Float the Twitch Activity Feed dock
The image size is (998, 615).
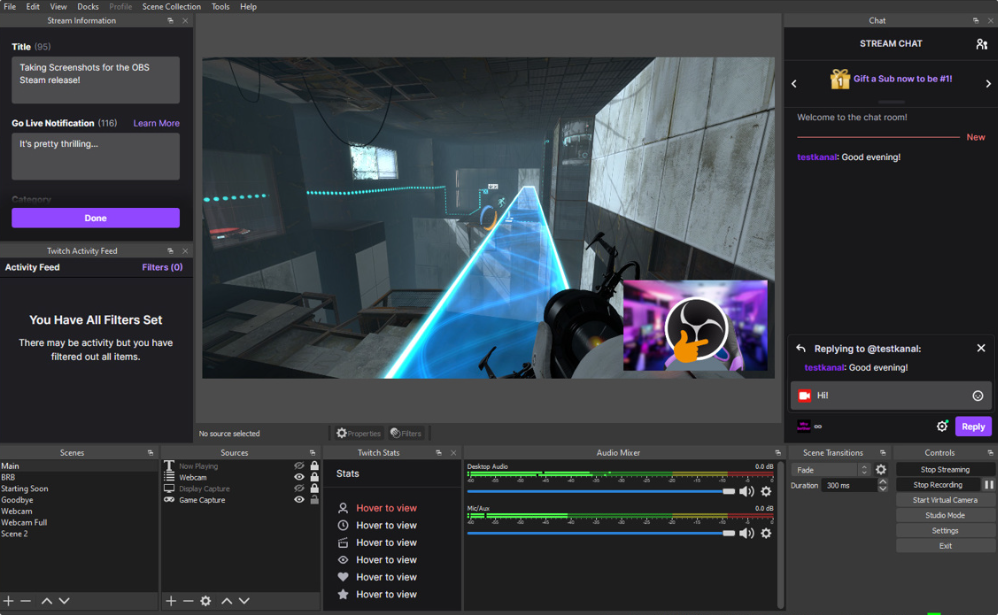(x=170, y=251)
